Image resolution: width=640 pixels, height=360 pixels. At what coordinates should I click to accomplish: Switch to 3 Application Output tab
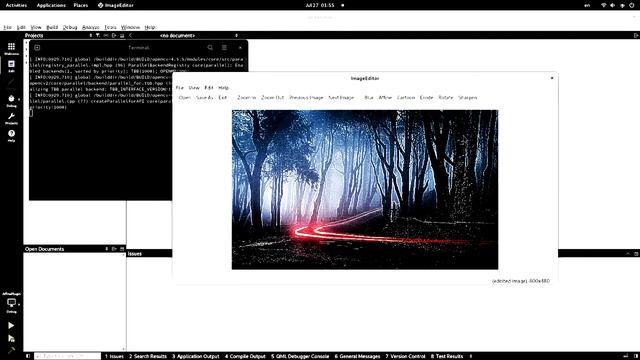pos(196,356)
